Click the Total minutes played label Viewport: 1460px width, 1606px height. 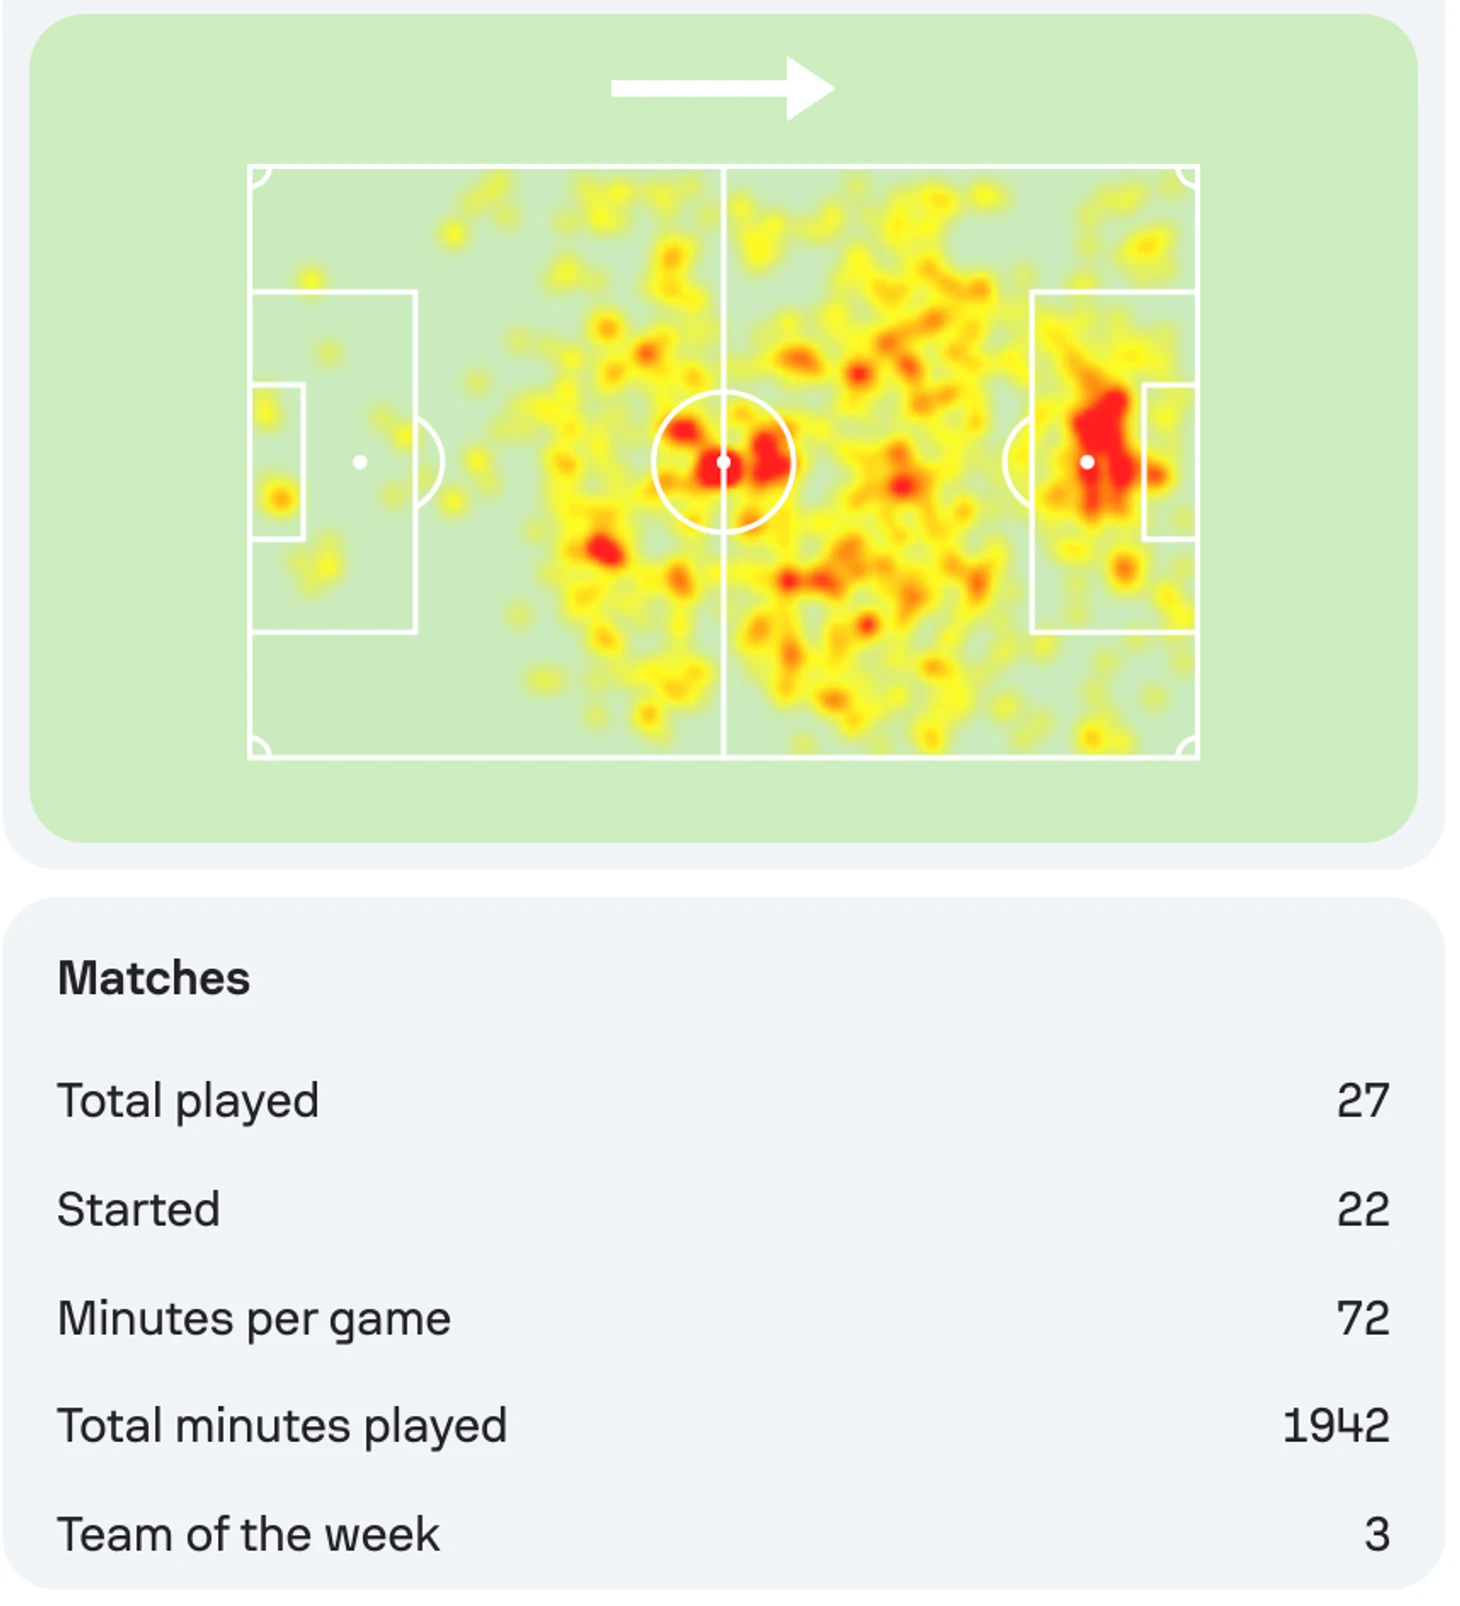tap(282, 1426)
